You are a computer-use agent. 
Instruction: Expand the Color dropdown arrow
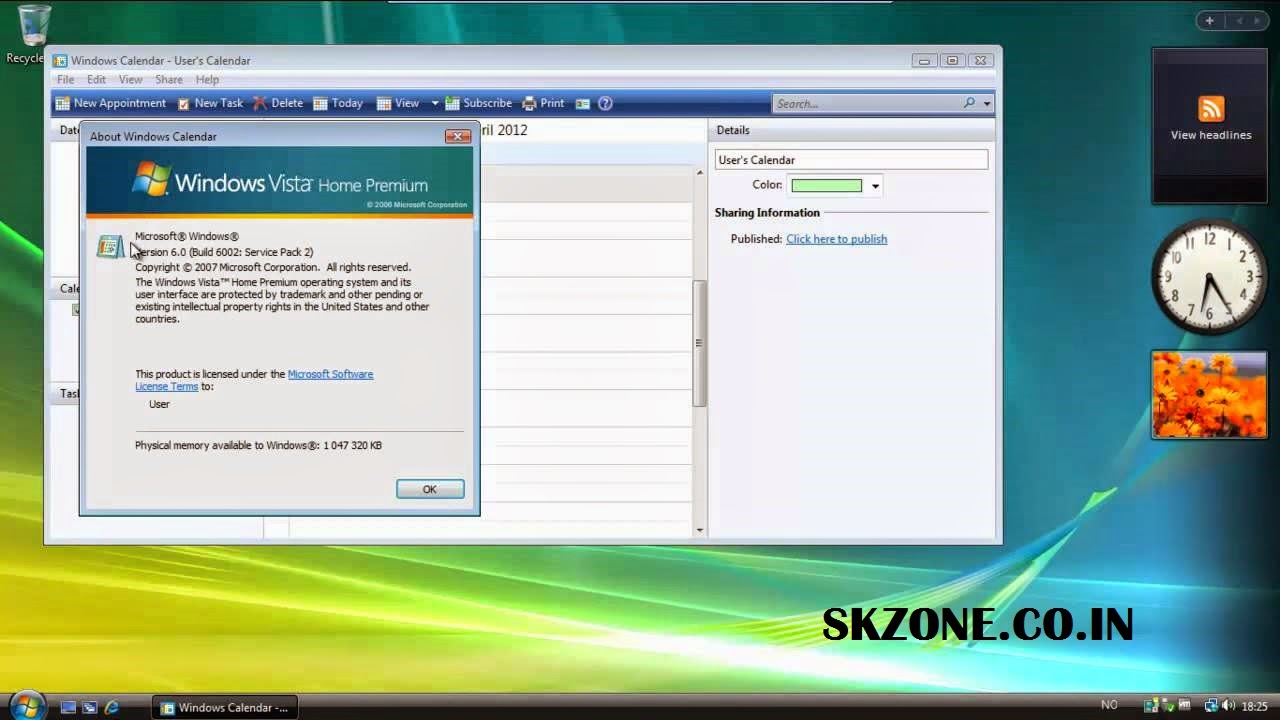(875, 185)
